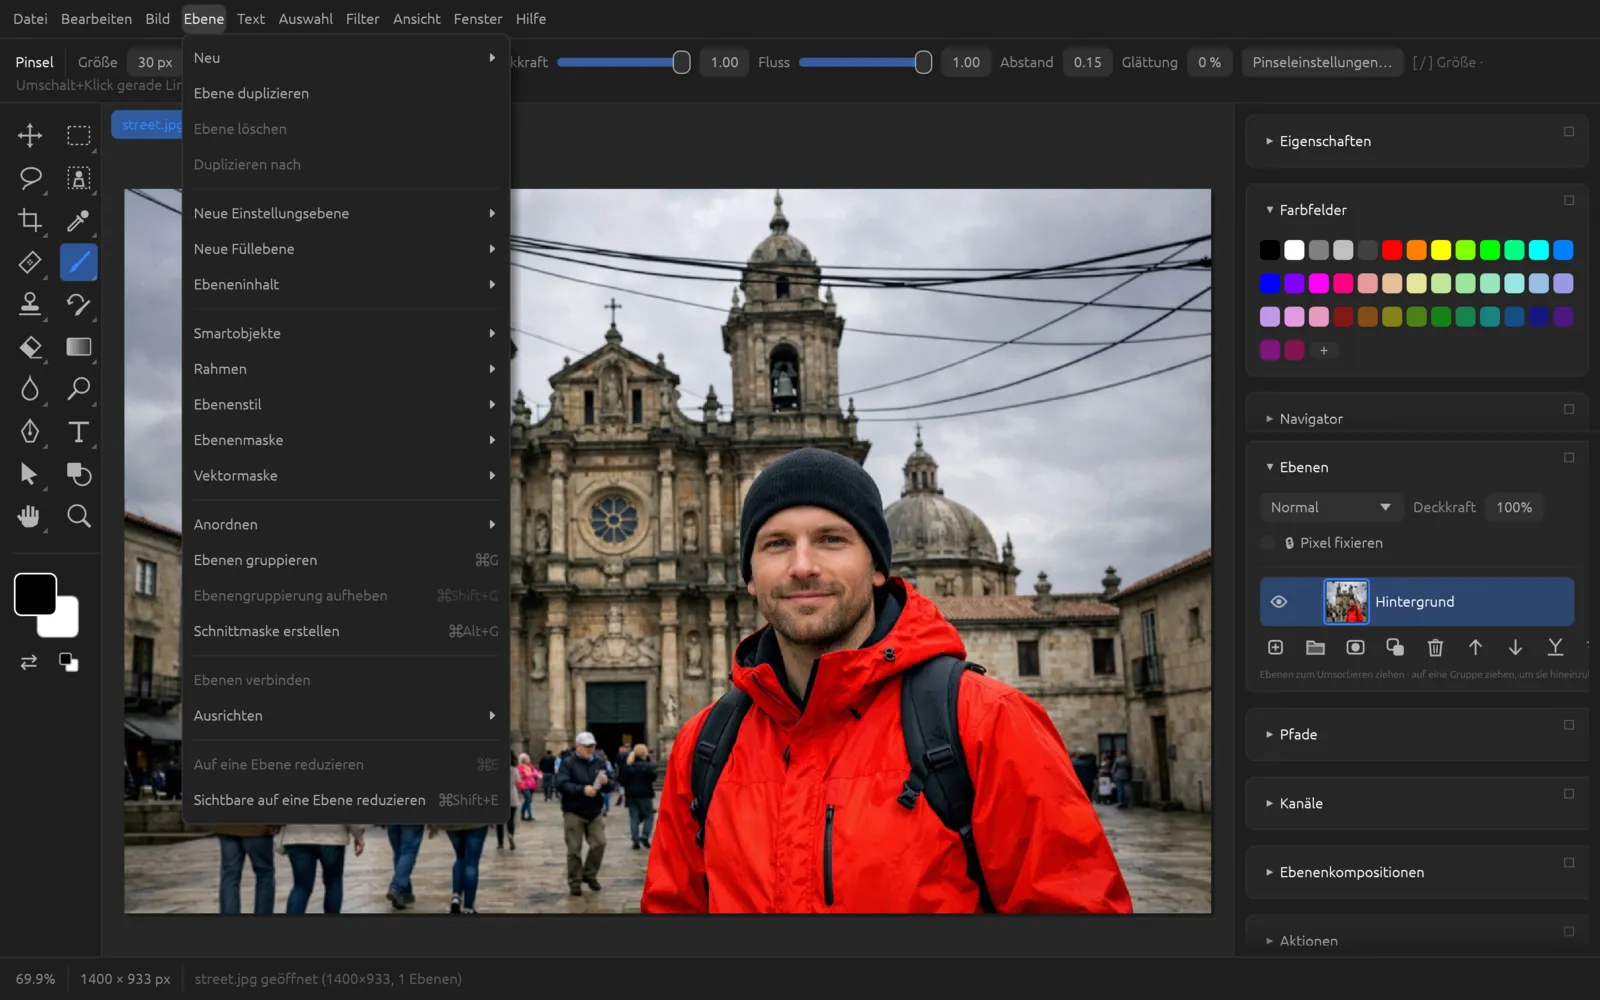Image resolution: width=1600 pixels, height=1000 pixels.
Task: Choose Ebene duplizieren from the menu
Action: (x=346, y=93)
